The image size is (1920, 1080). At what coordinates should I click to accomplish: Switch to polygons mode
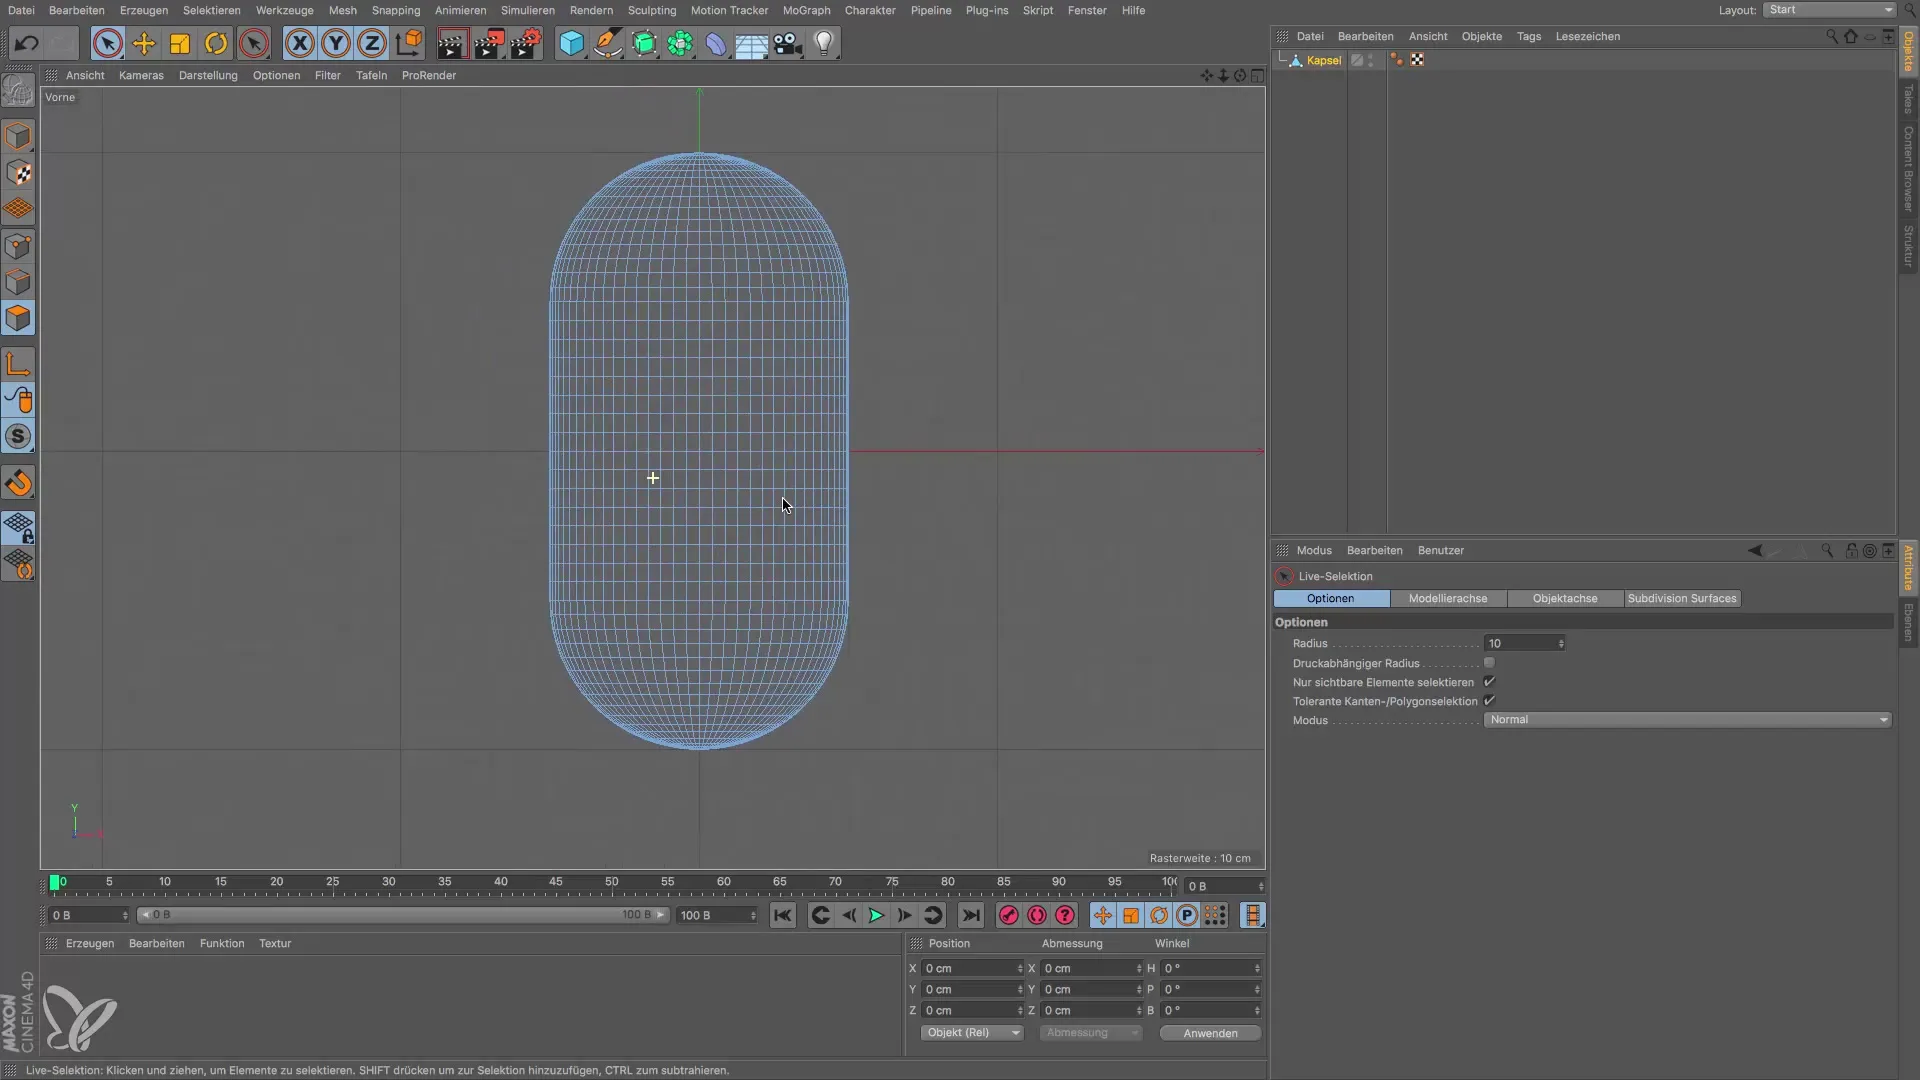click(x=18, y=318)
